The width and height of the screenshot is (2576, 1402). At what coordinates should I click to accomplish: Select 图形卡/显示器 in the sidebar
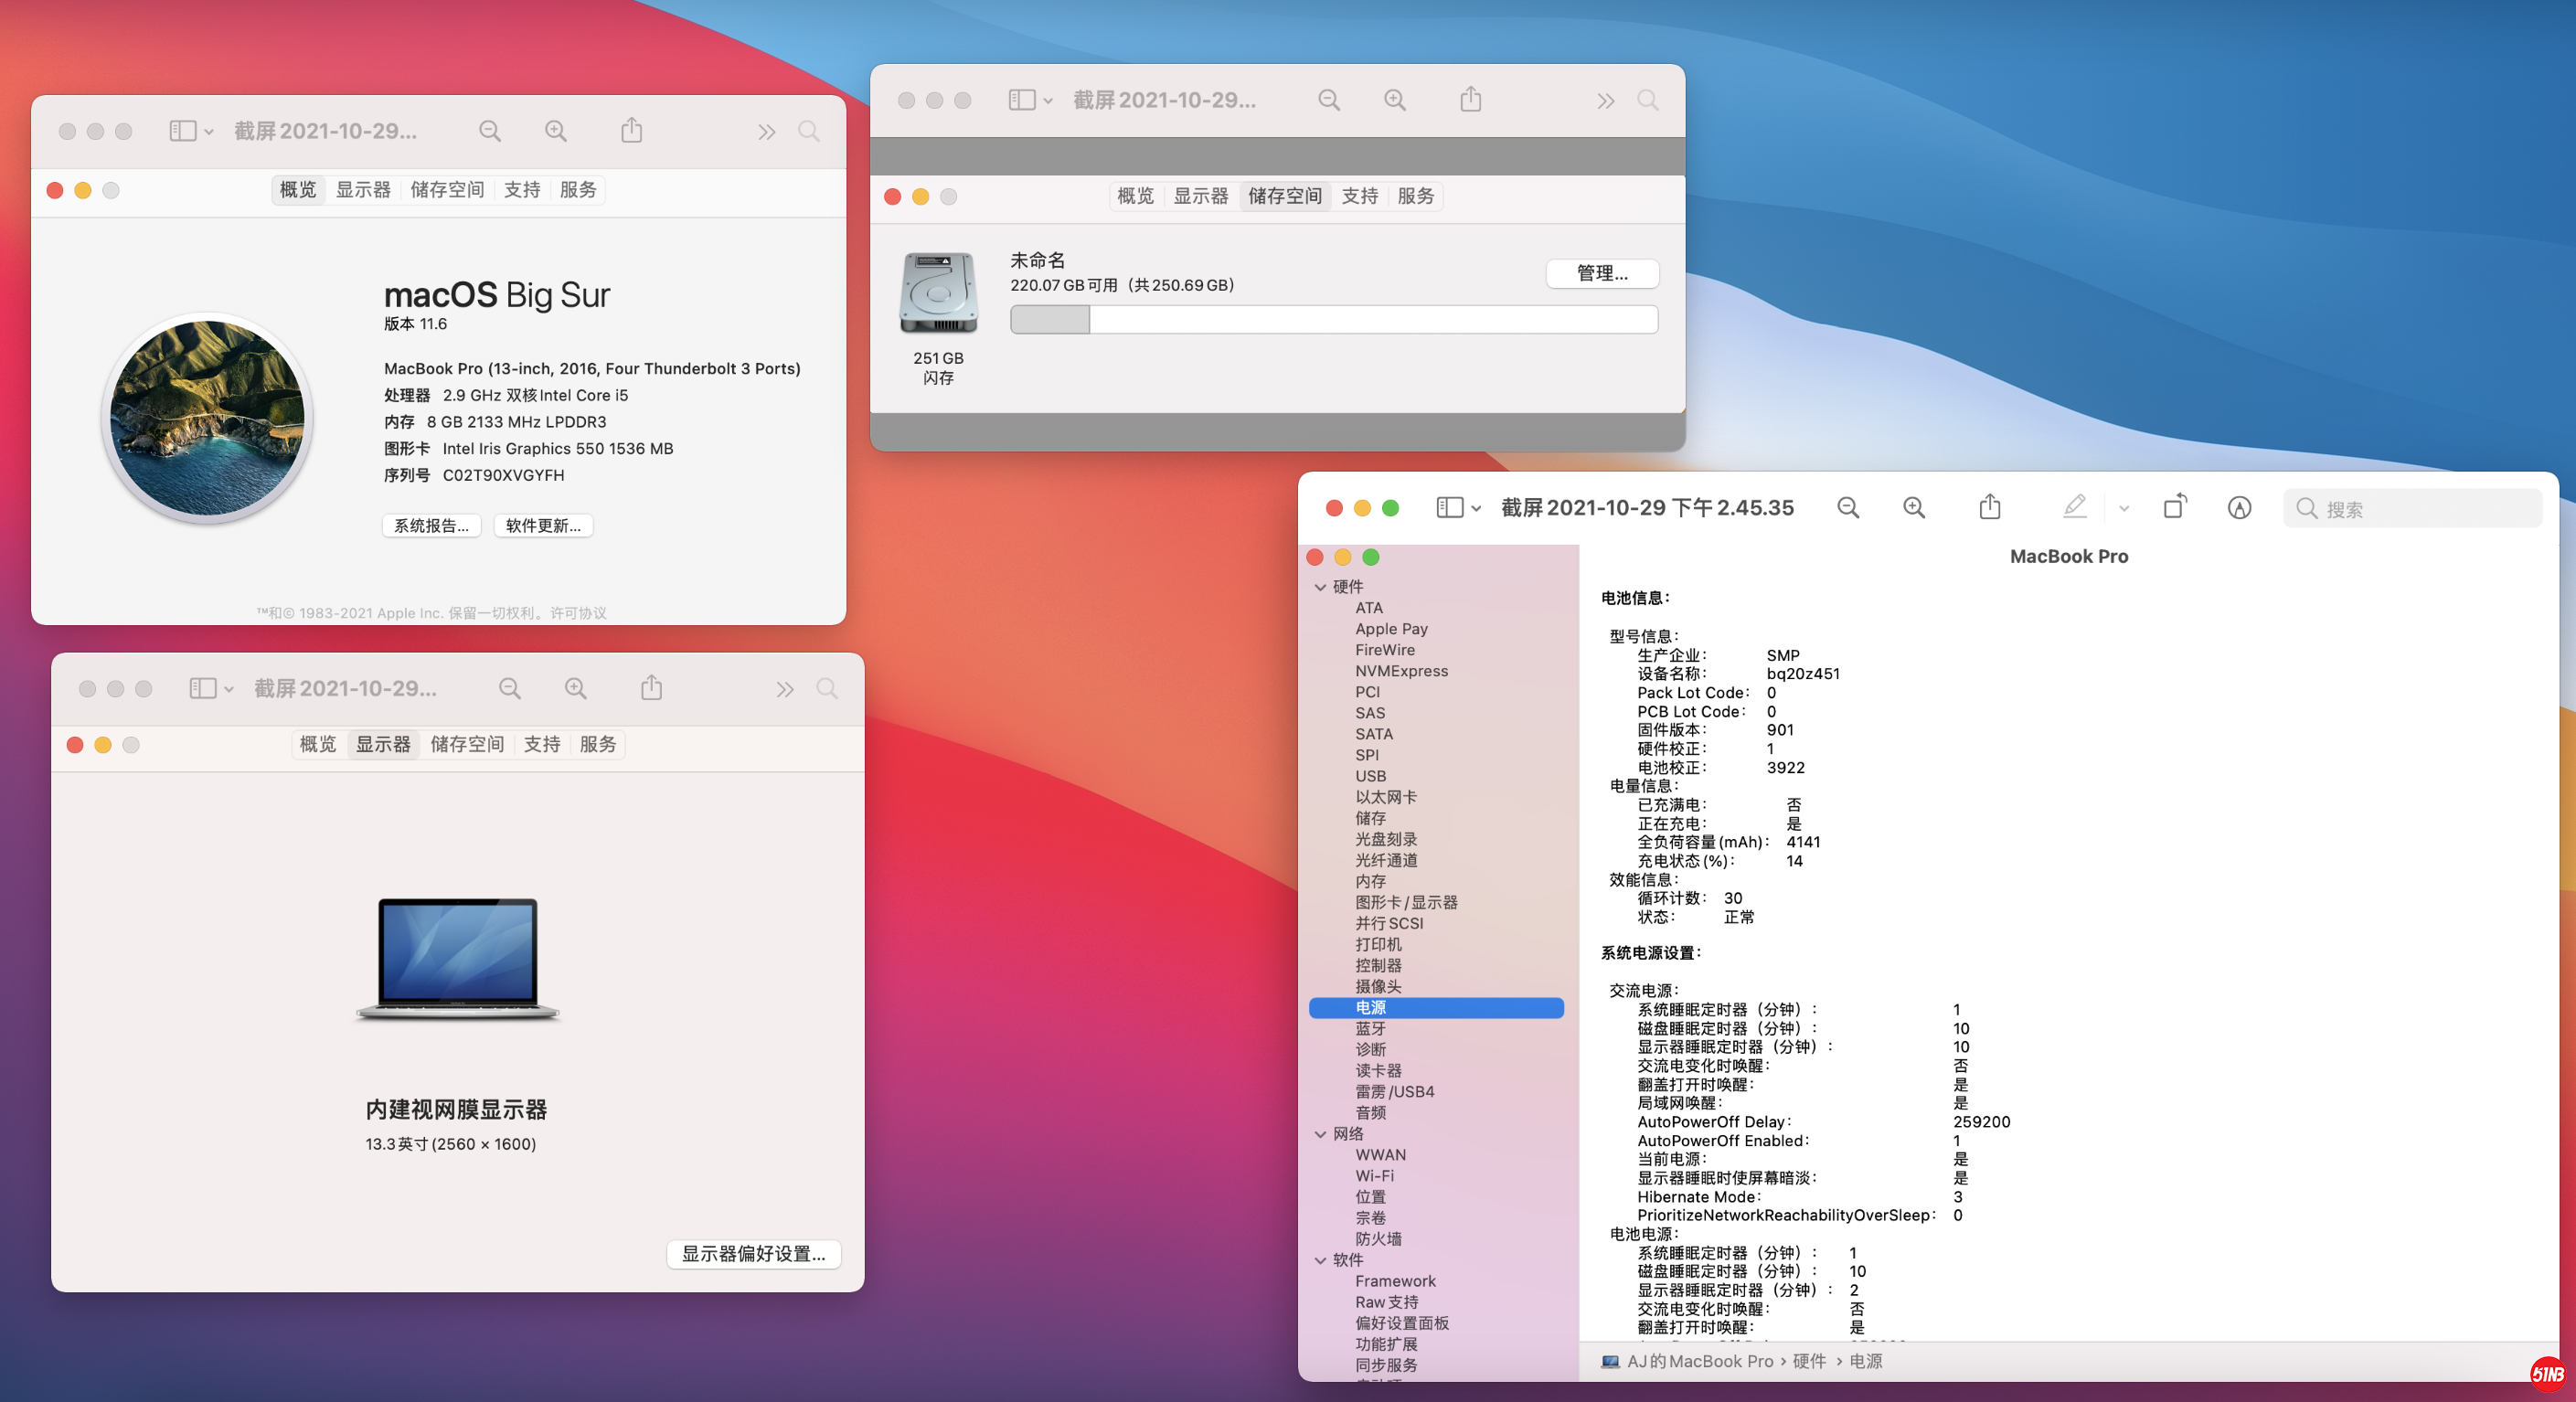click(x=1407, y=903)
